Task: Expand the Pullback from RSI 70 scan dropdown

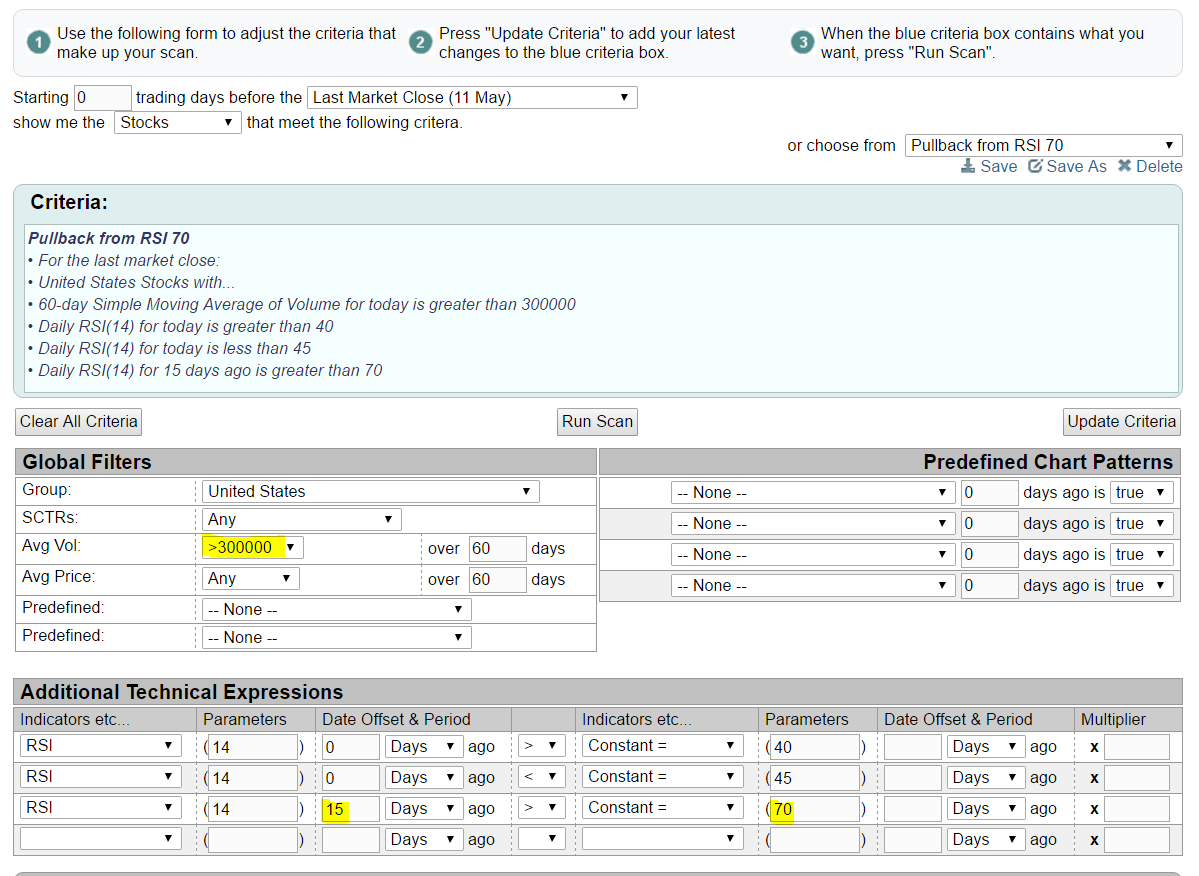Action: pos(1043,146)
